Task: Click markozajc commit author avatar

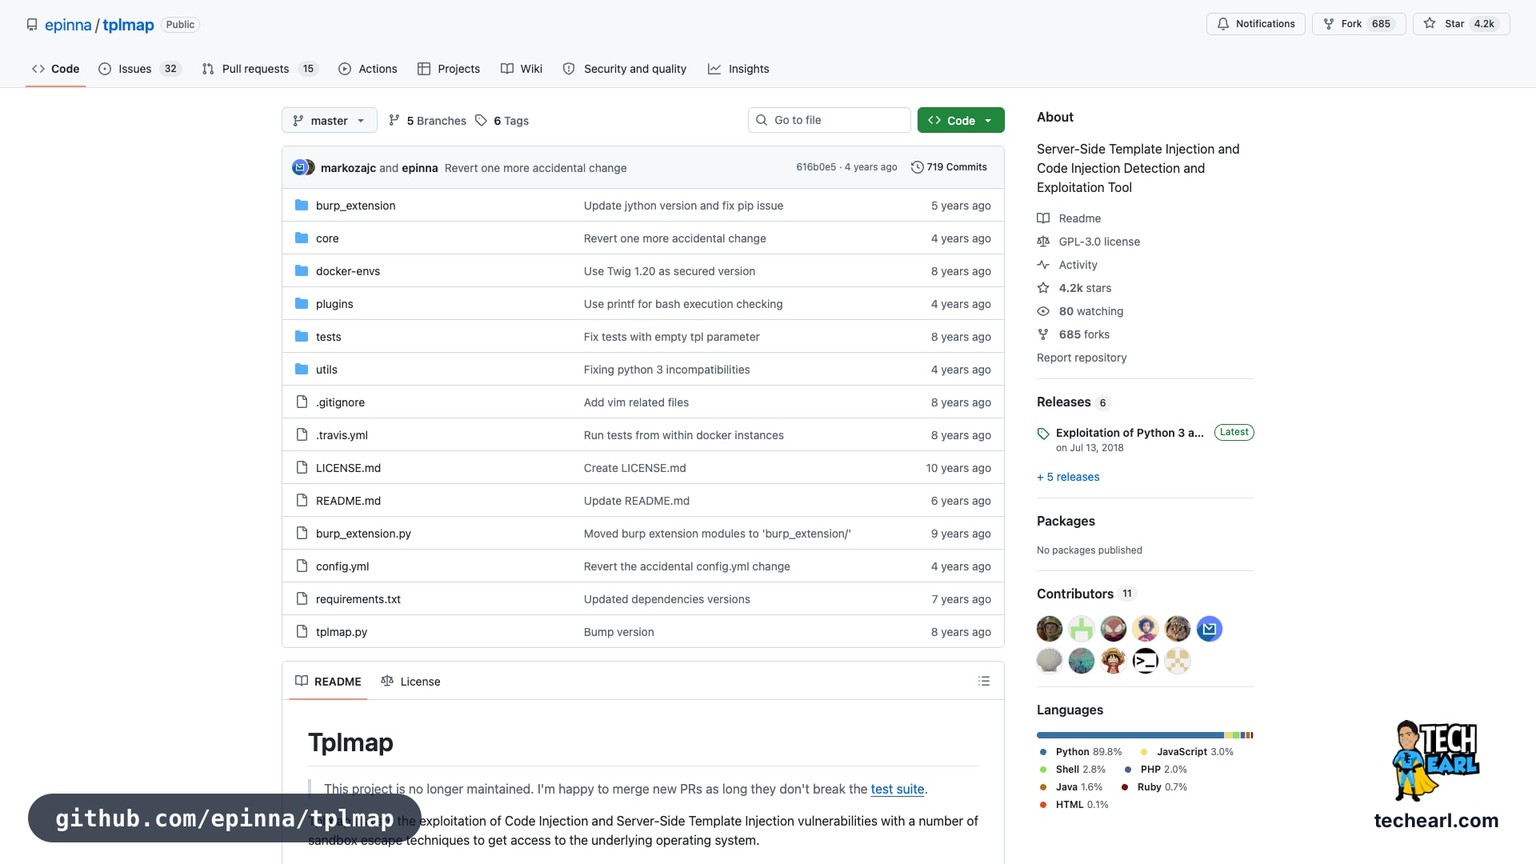Action: click(299, 167)
